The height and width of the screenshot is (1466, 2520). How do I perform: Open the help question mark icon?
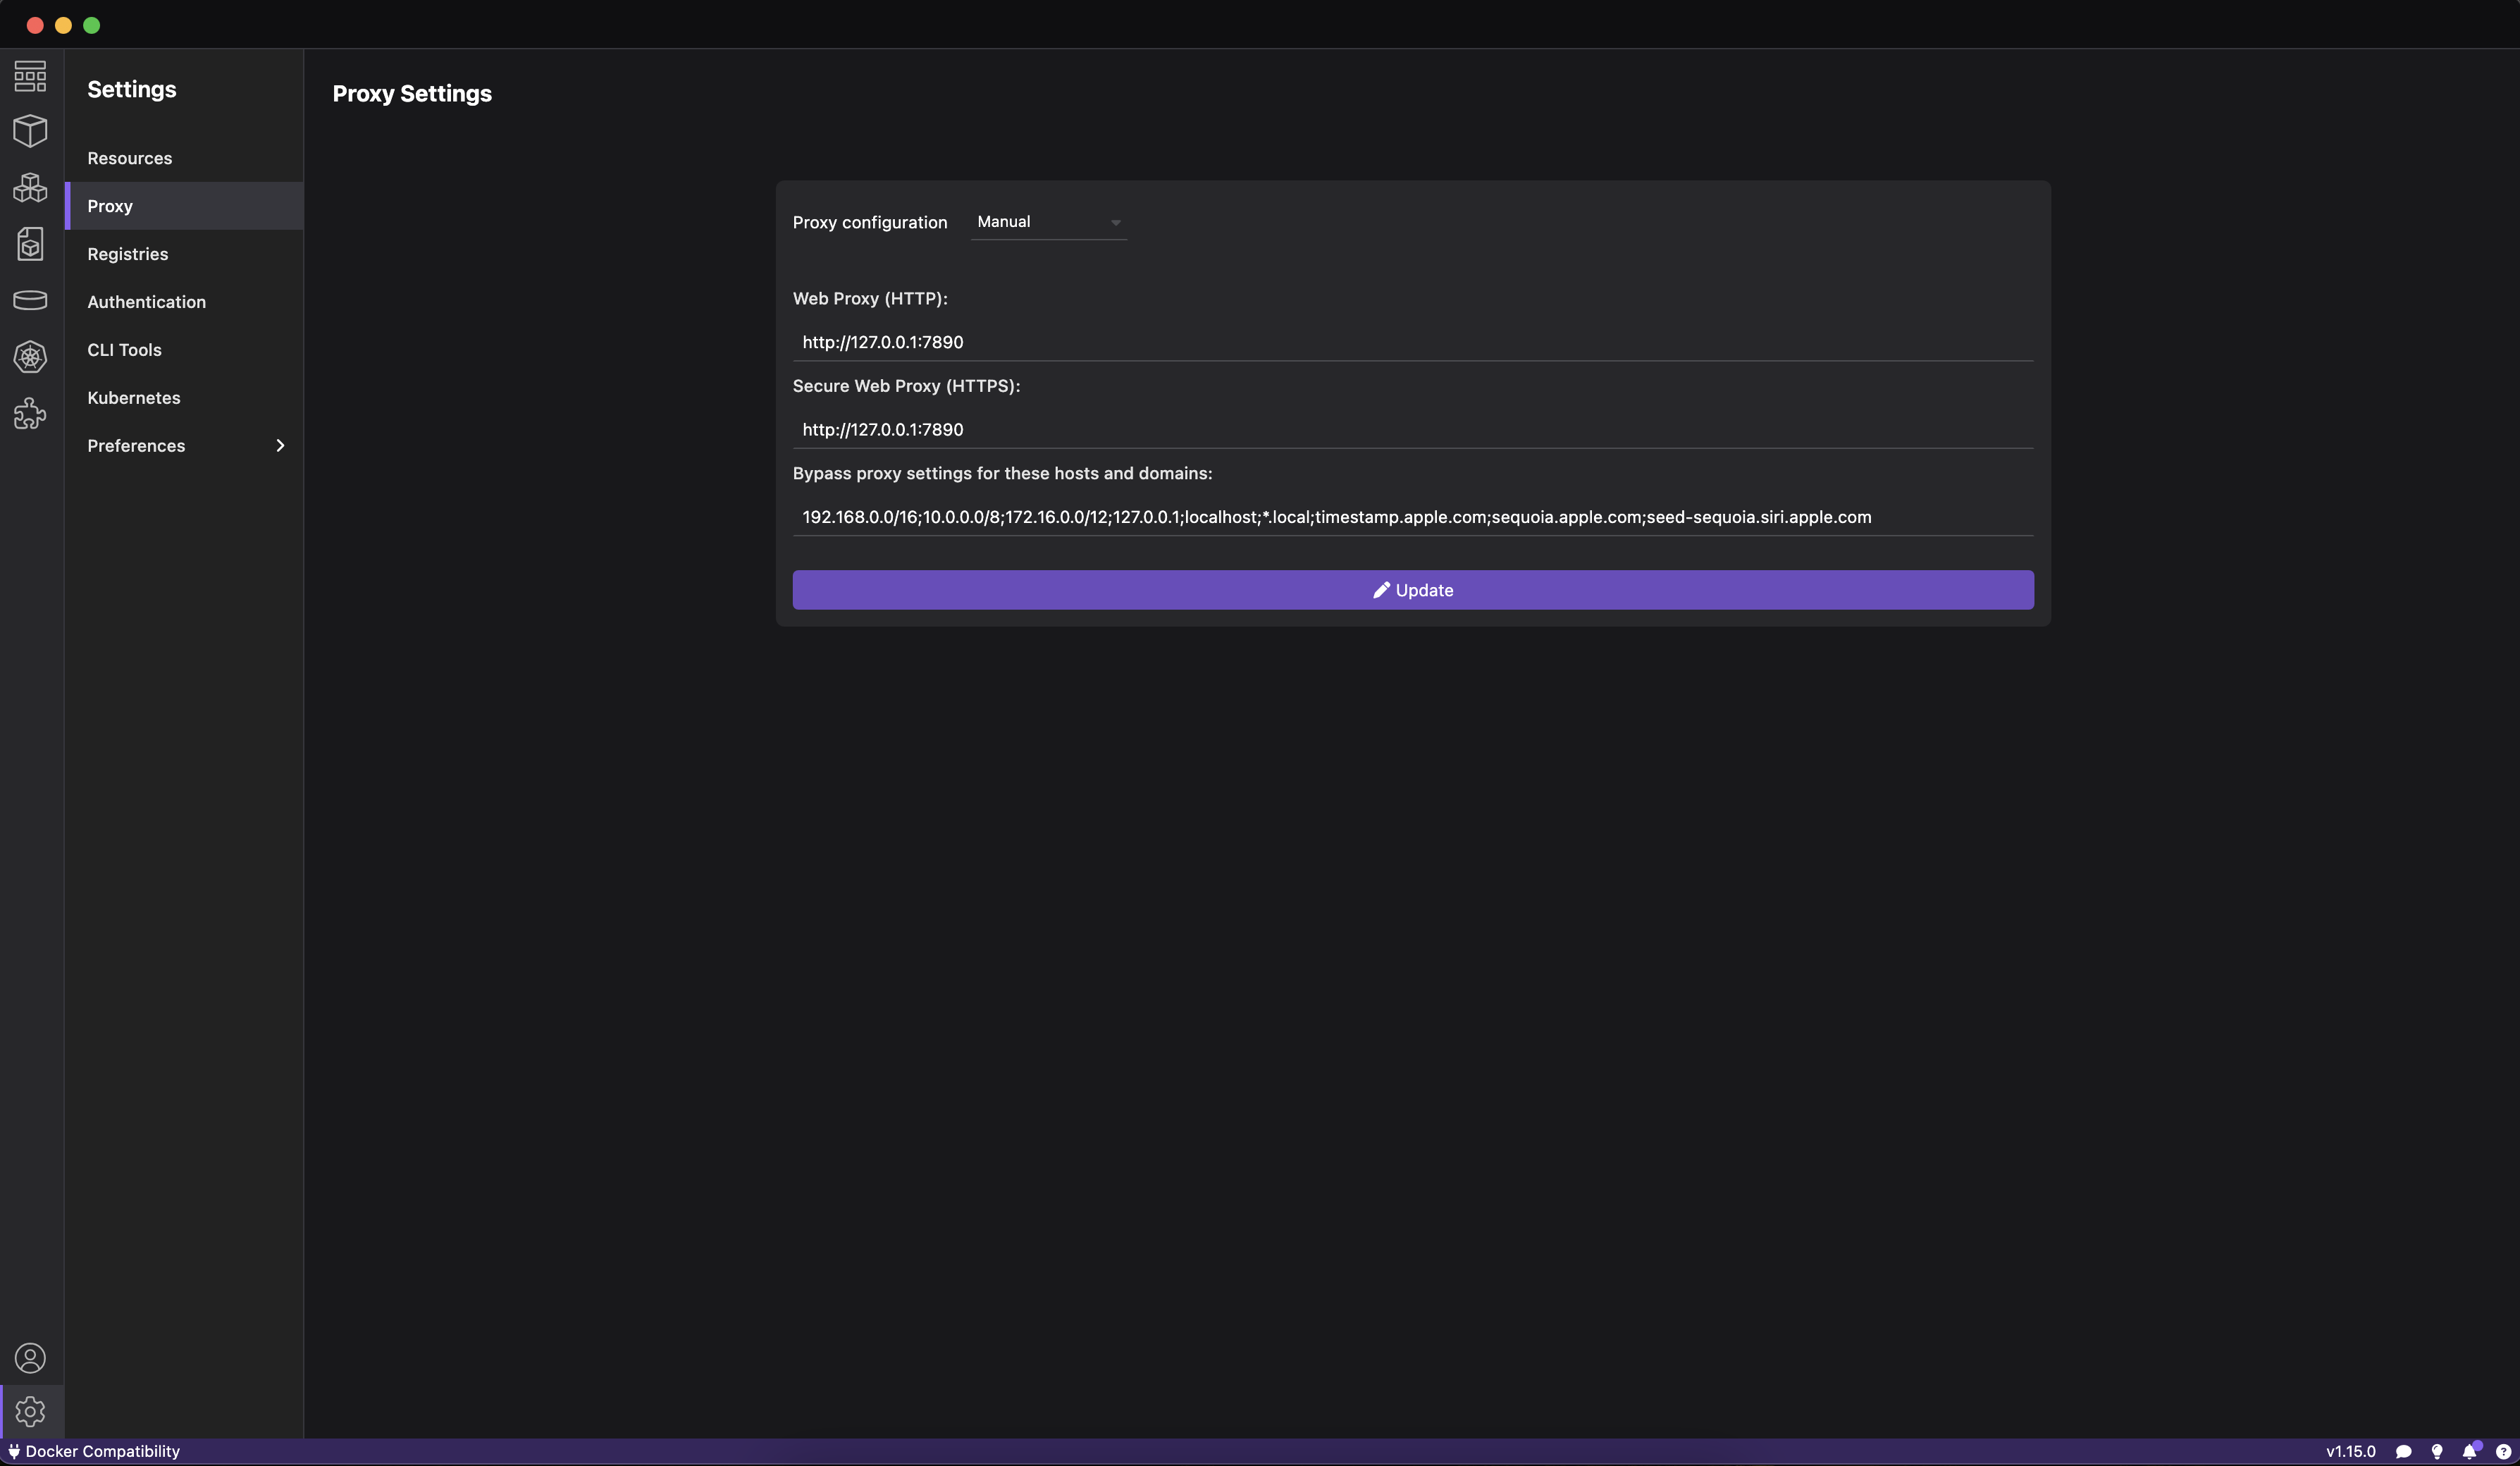(2503, 1452)
